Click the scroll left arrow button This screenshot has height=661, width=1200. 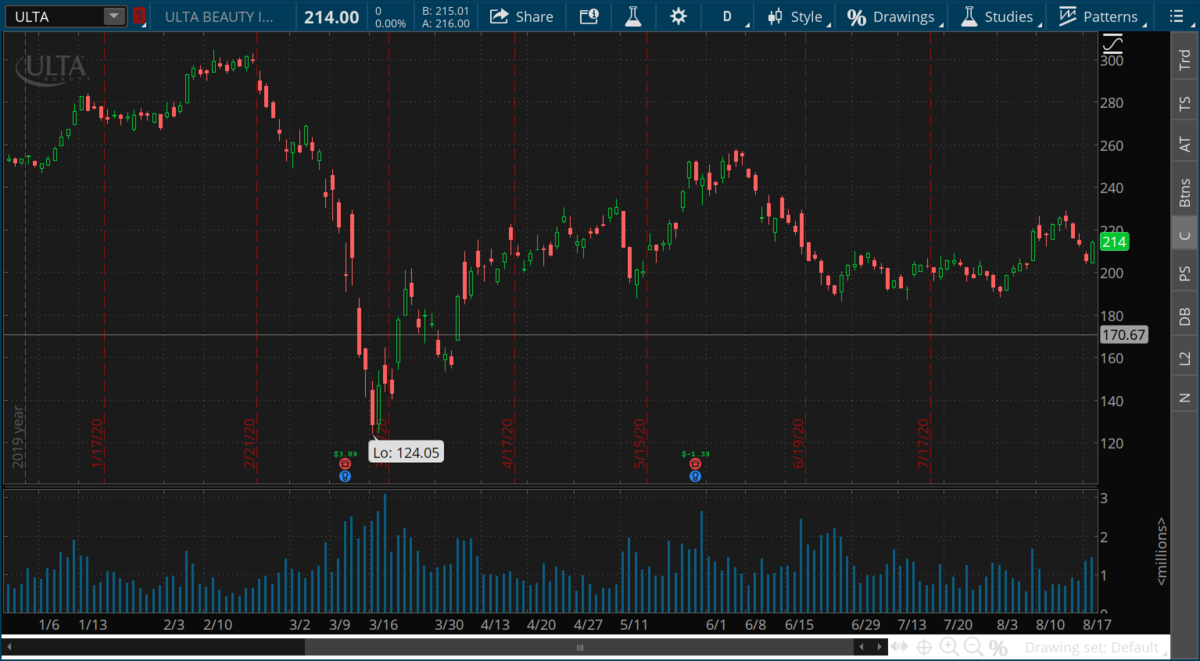9,647
